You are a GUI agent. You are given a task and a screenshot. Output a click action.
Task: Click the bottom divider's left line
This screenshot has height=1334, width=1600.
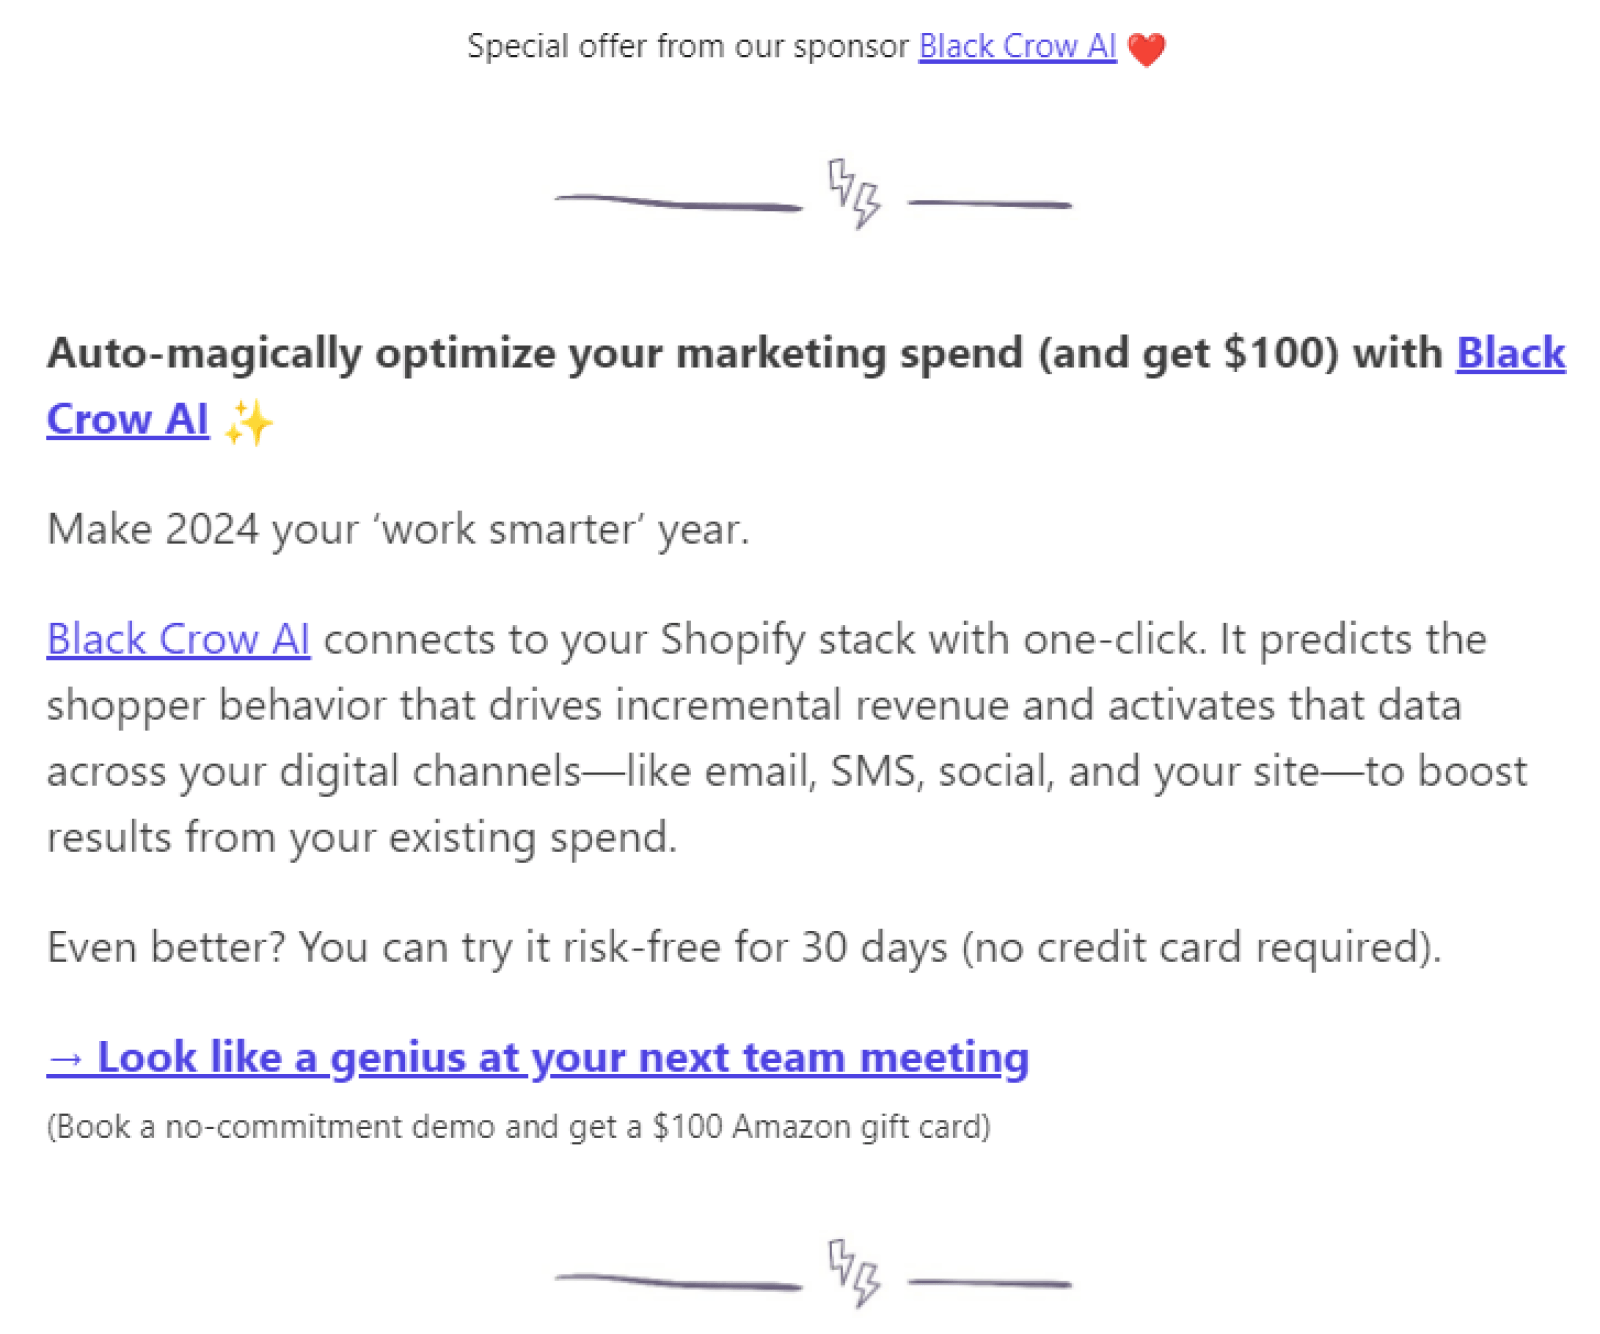click(678, 1282)
